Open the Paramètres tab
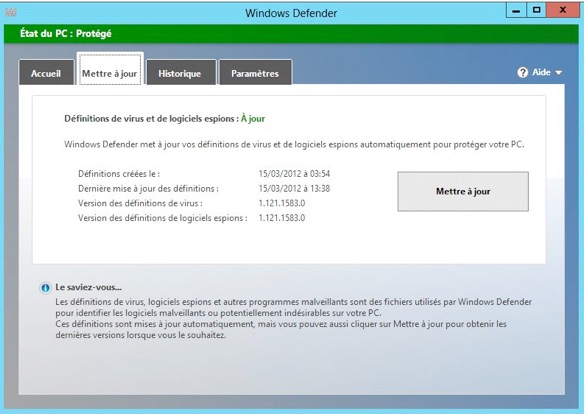584x414 pixels. pos(255,73)
